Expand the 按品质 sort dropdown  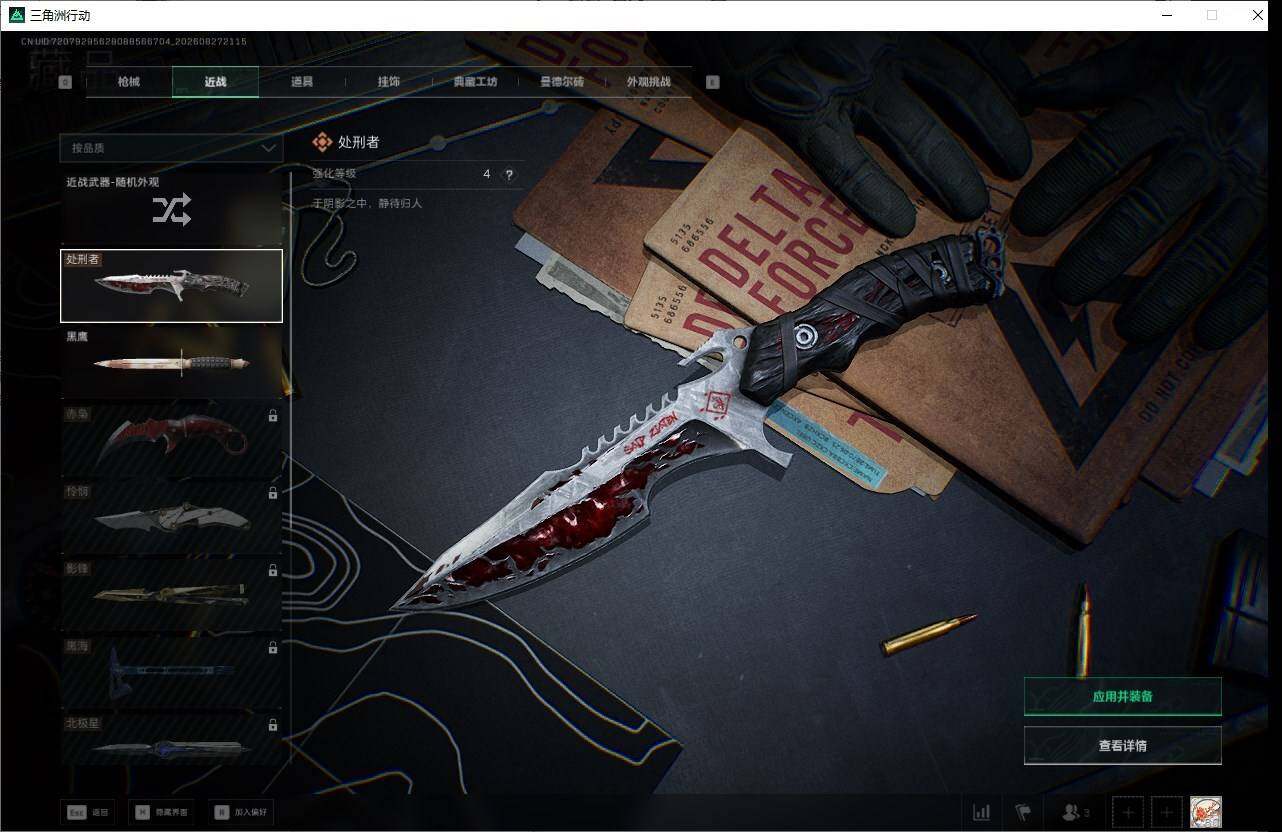coord(171,148)
